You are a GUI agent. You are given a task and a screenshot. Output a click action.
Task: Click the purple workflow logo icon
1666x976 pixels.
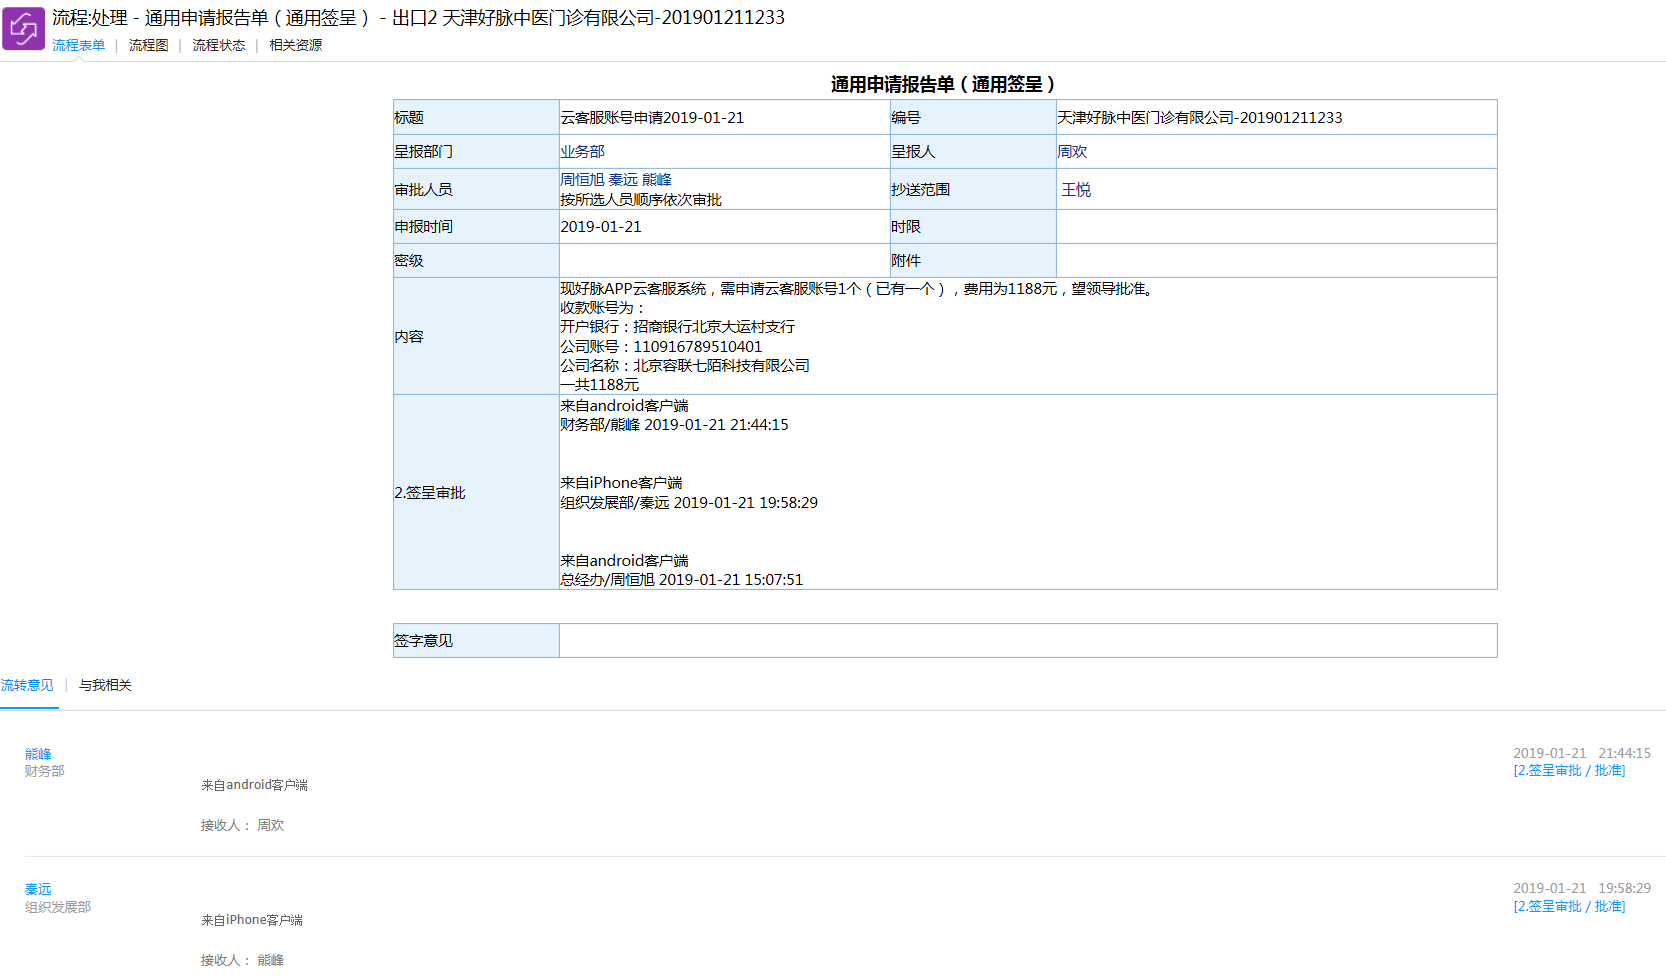pyautogui.click(x=23, y=29)
